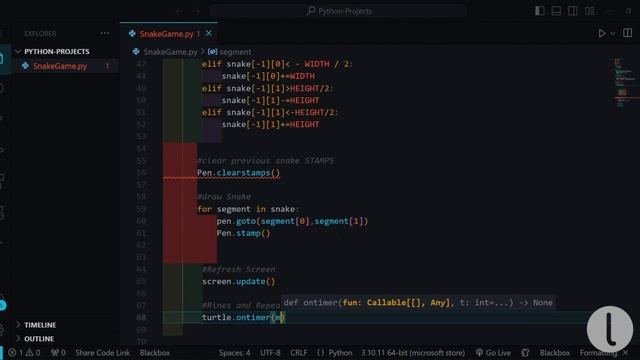
Task: Click the code minimap
Action: pos(624,84)
